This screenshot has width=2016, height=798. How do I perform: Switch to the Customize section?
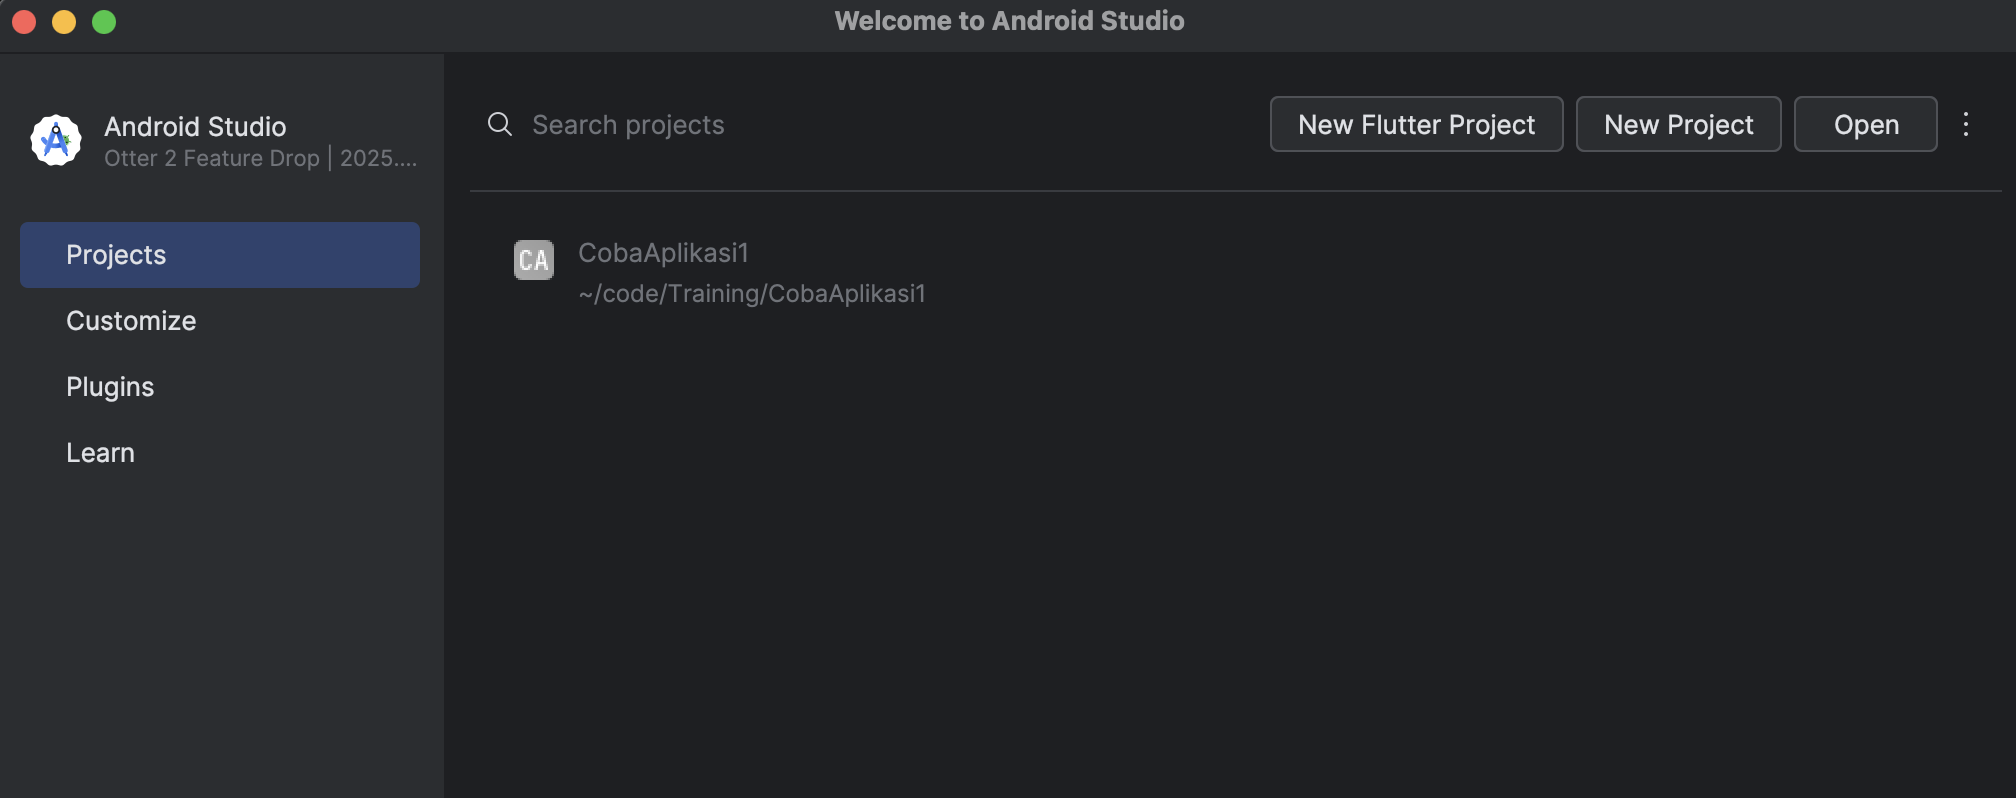coord(131,321)
